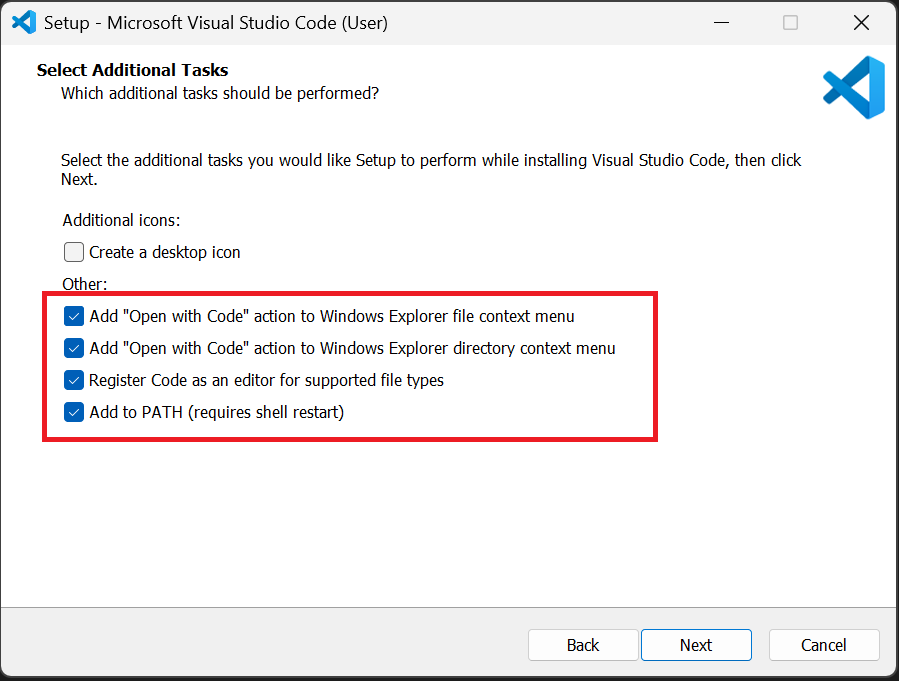Viewport: 899px width, 681px height.
Task: Cancel the Visual Studio Code setup
Action: [824, 645]
